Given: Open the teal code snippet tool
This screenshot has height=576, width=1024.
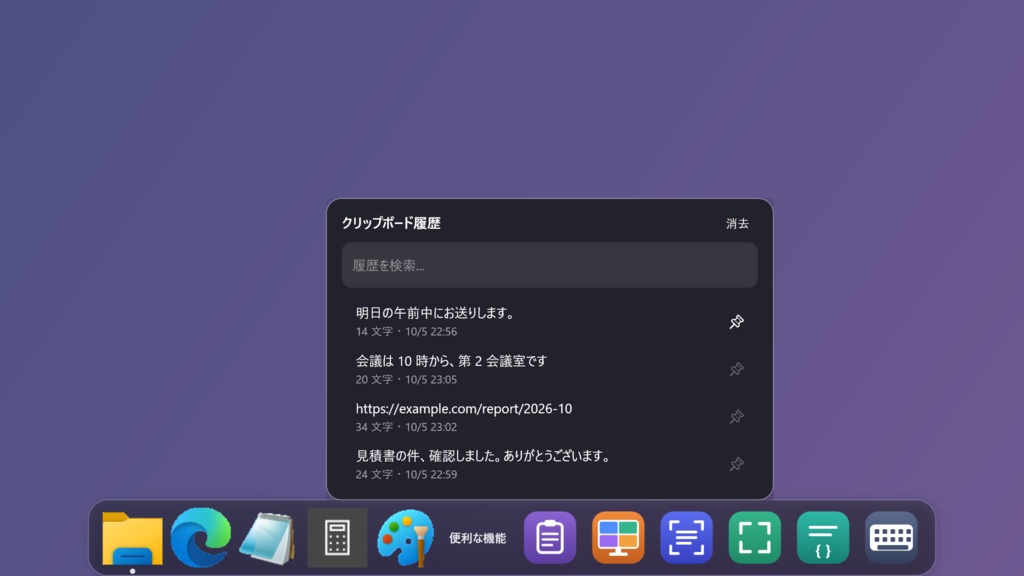Looking at the screenshot, I should [823, 537].
